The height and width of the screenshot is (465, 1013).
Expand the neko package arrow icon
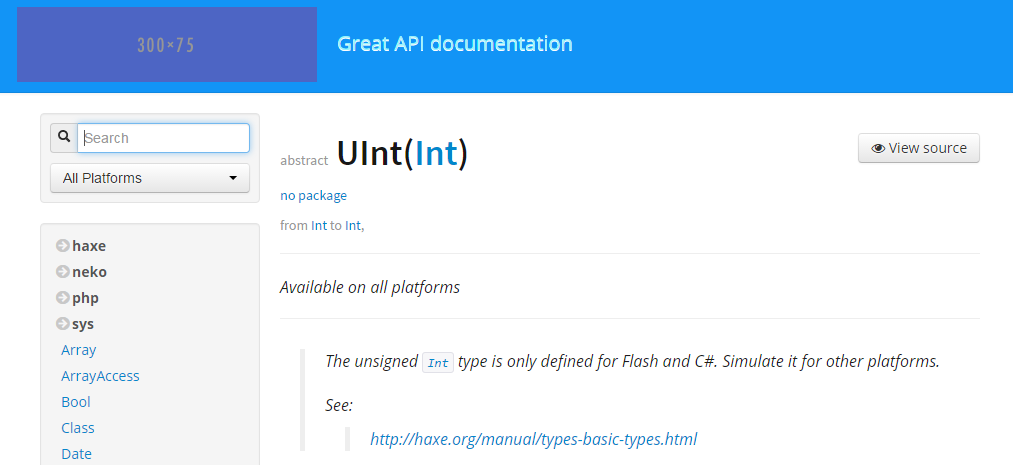click(63, 272)
